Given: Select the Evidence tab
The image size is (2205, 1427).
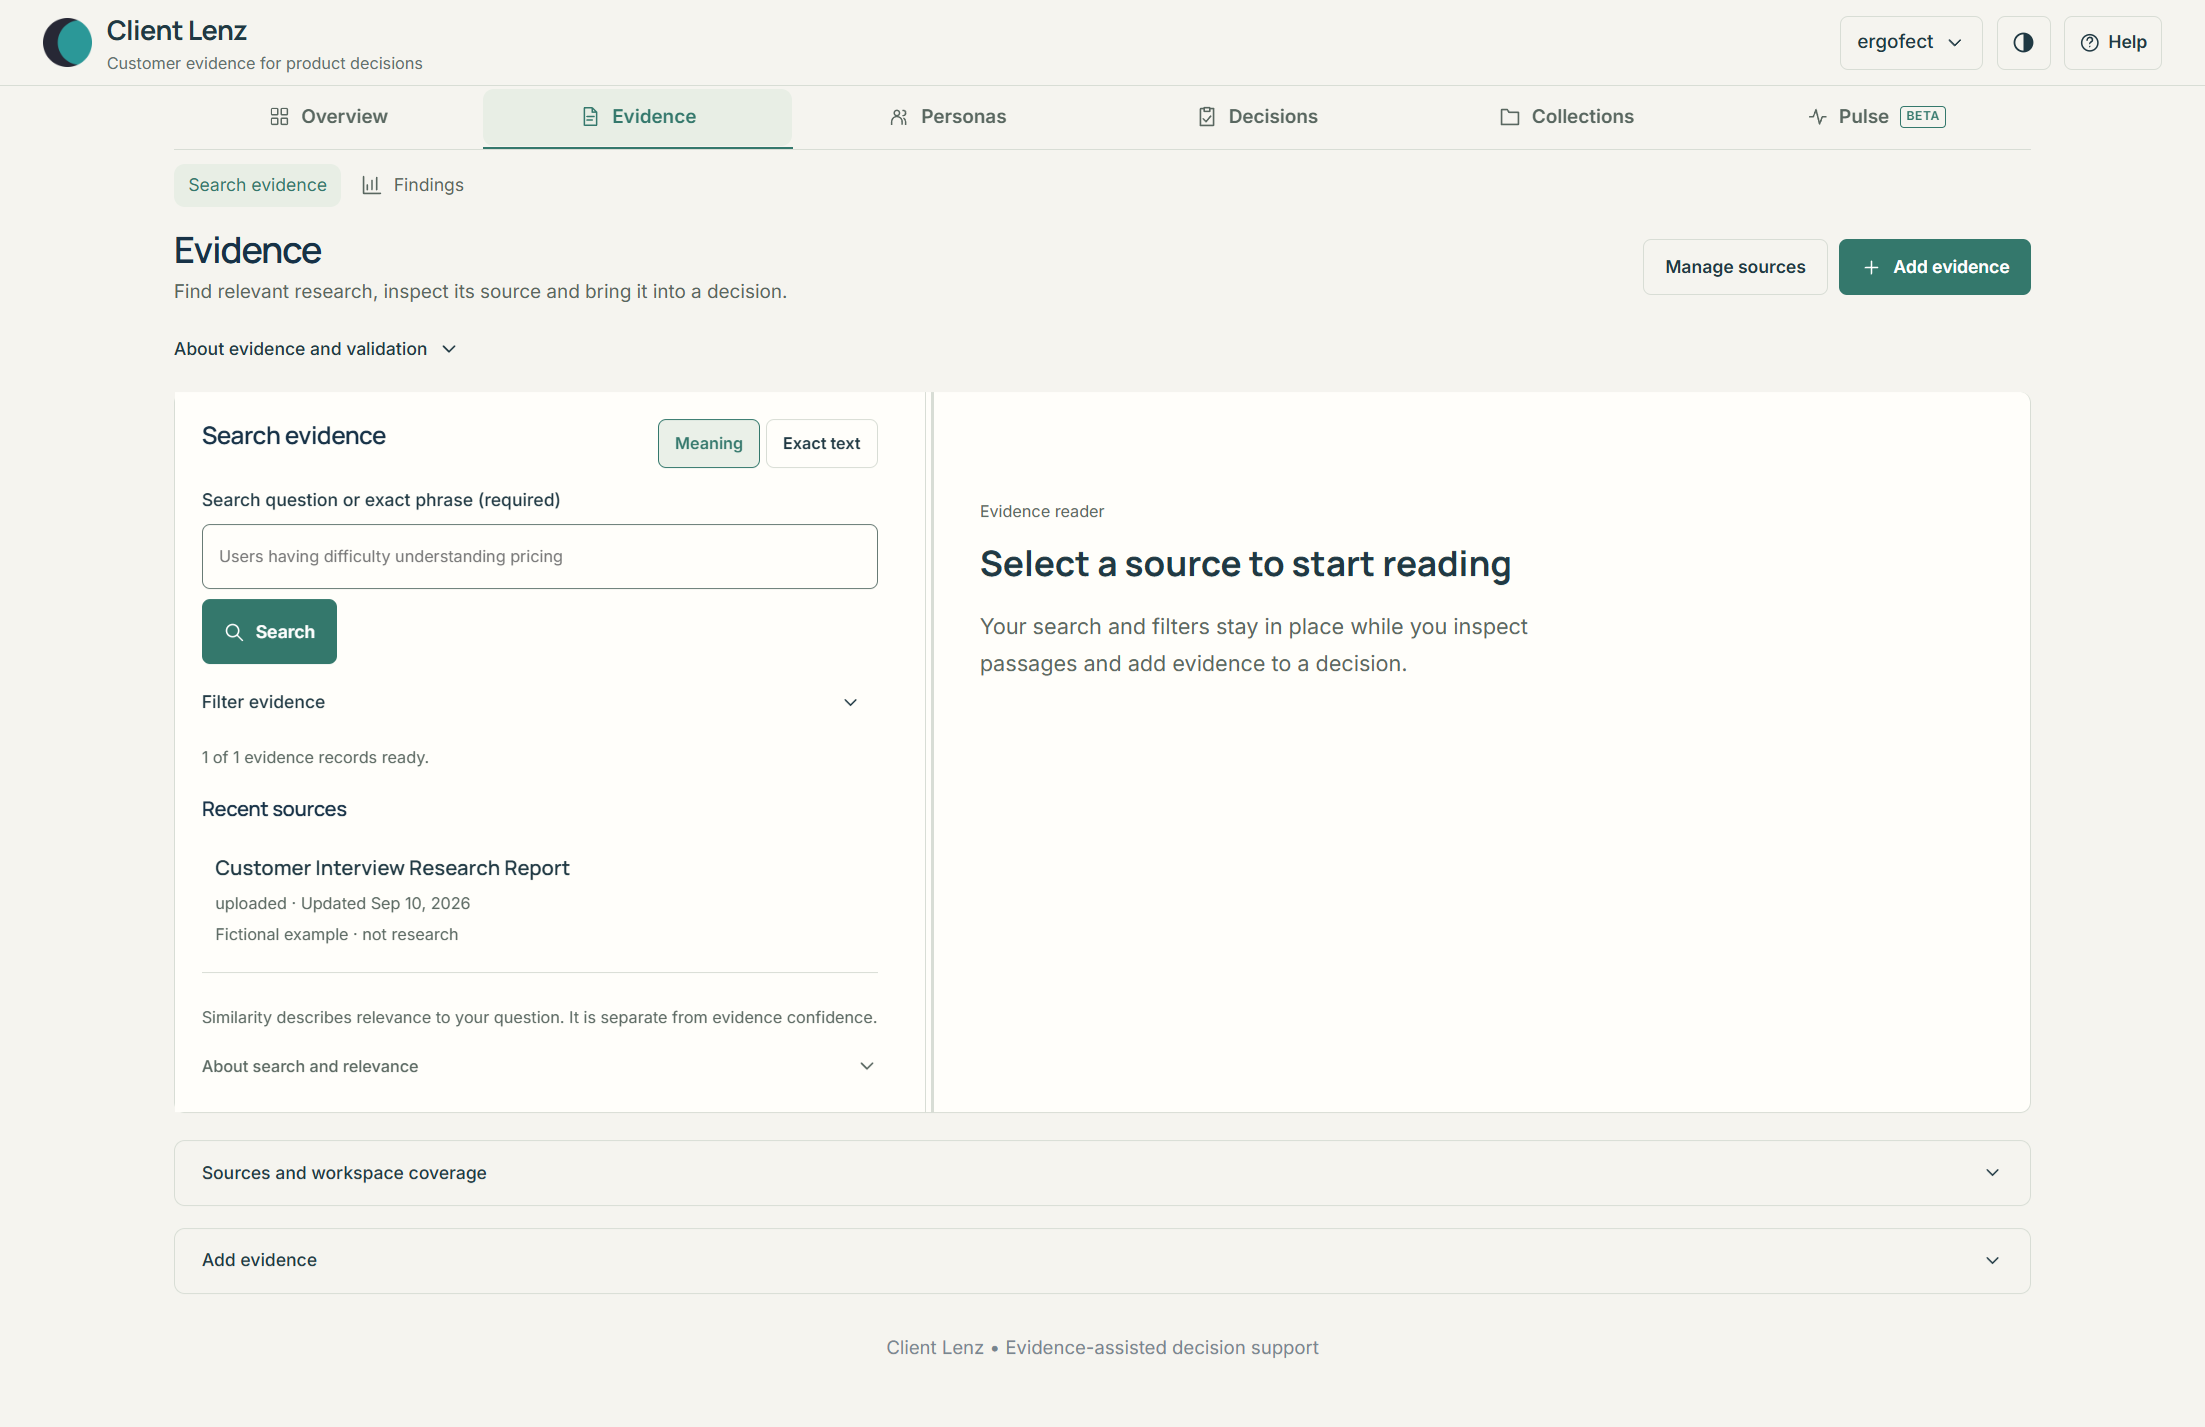Looking at the screenshot, I should click(638, 117).
